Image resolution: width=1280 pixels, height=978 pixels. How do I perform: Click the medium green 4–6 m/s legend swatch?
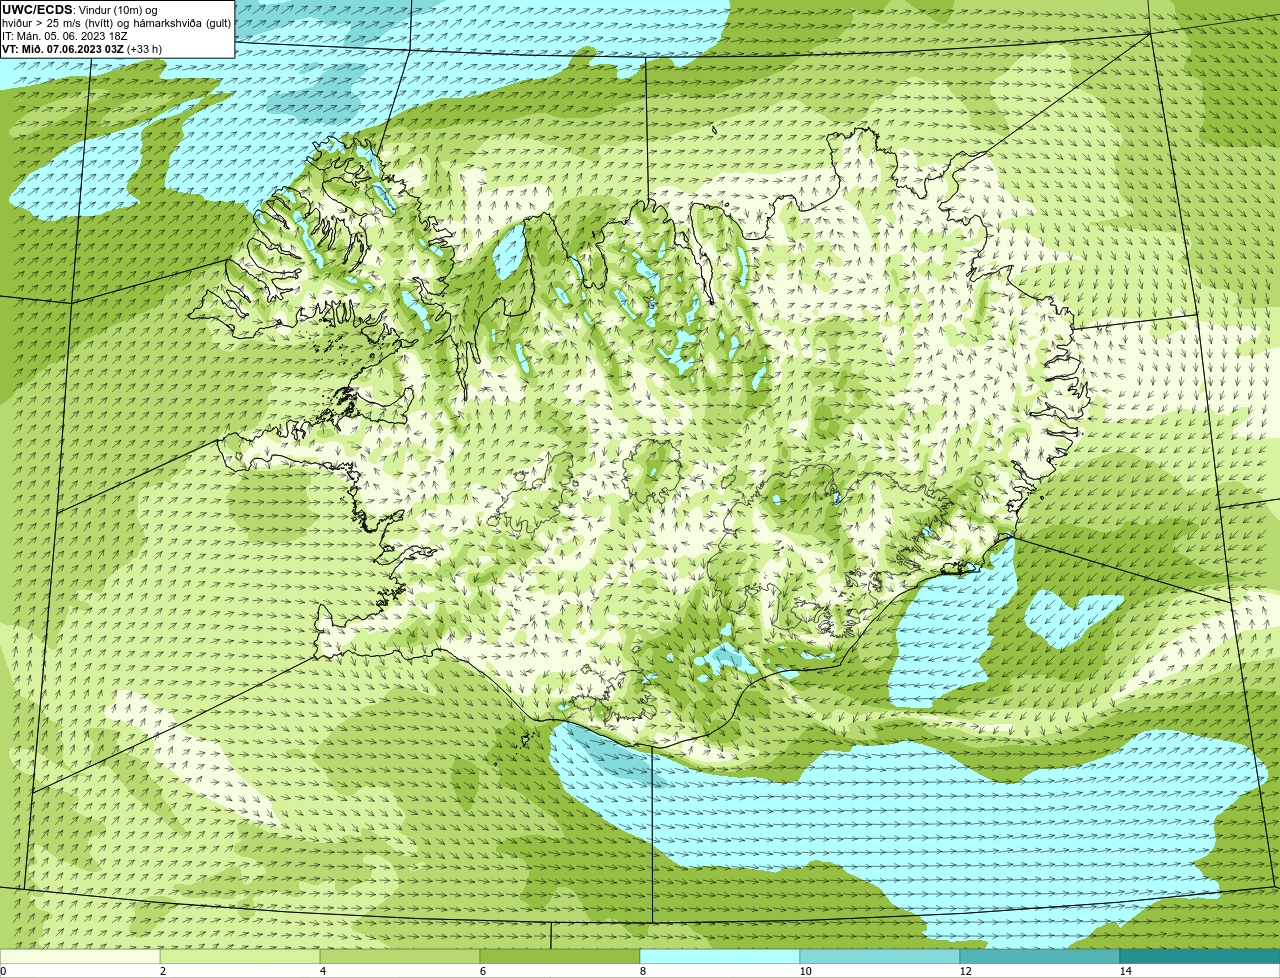coord(400,956)
